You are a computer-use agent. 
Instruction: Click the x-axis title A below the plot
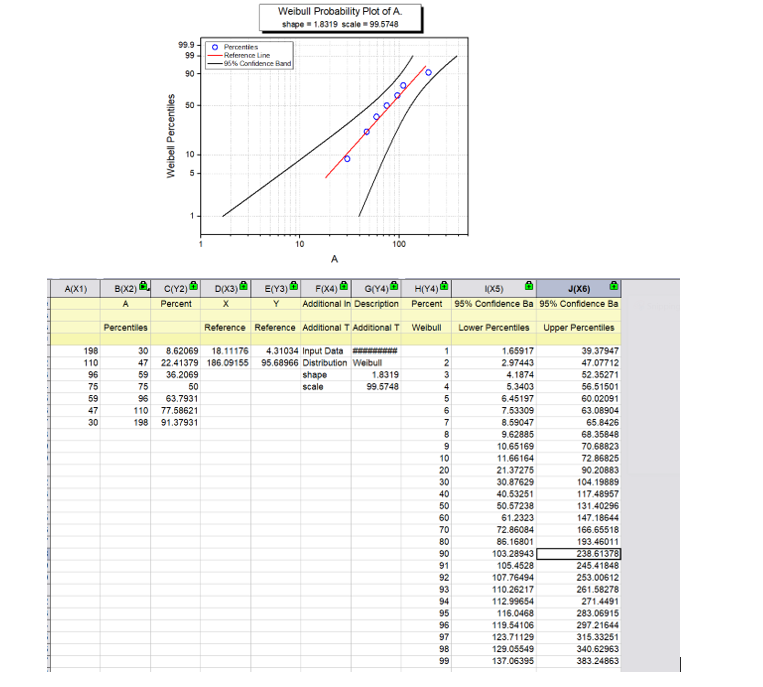coord(334,259)
